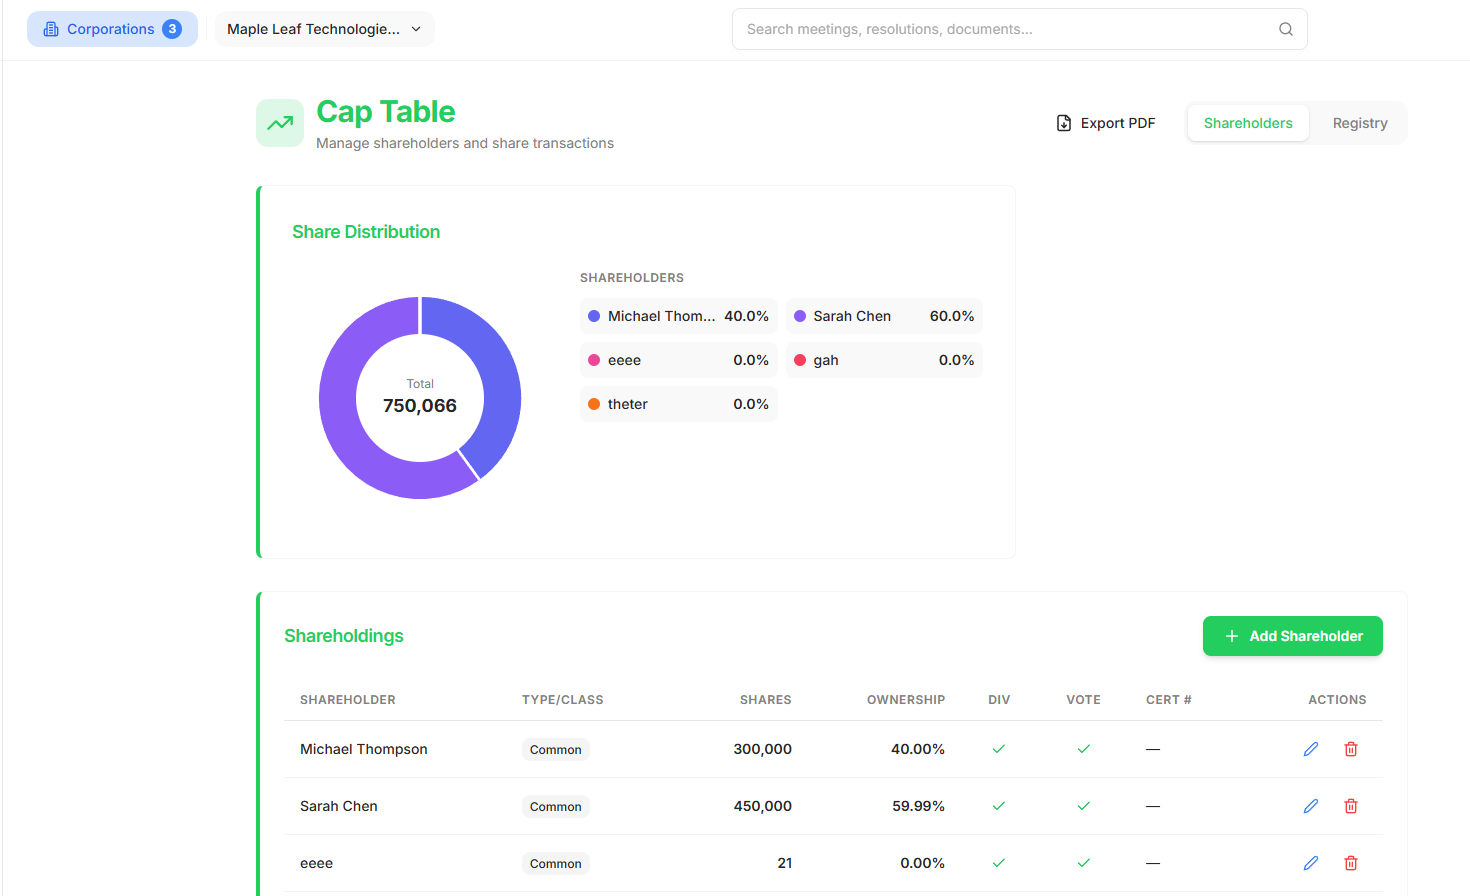Delete the eeee shareholder row
Image resolution: width=1470 pixels, height=896 pixels.
pos(1351,863)
